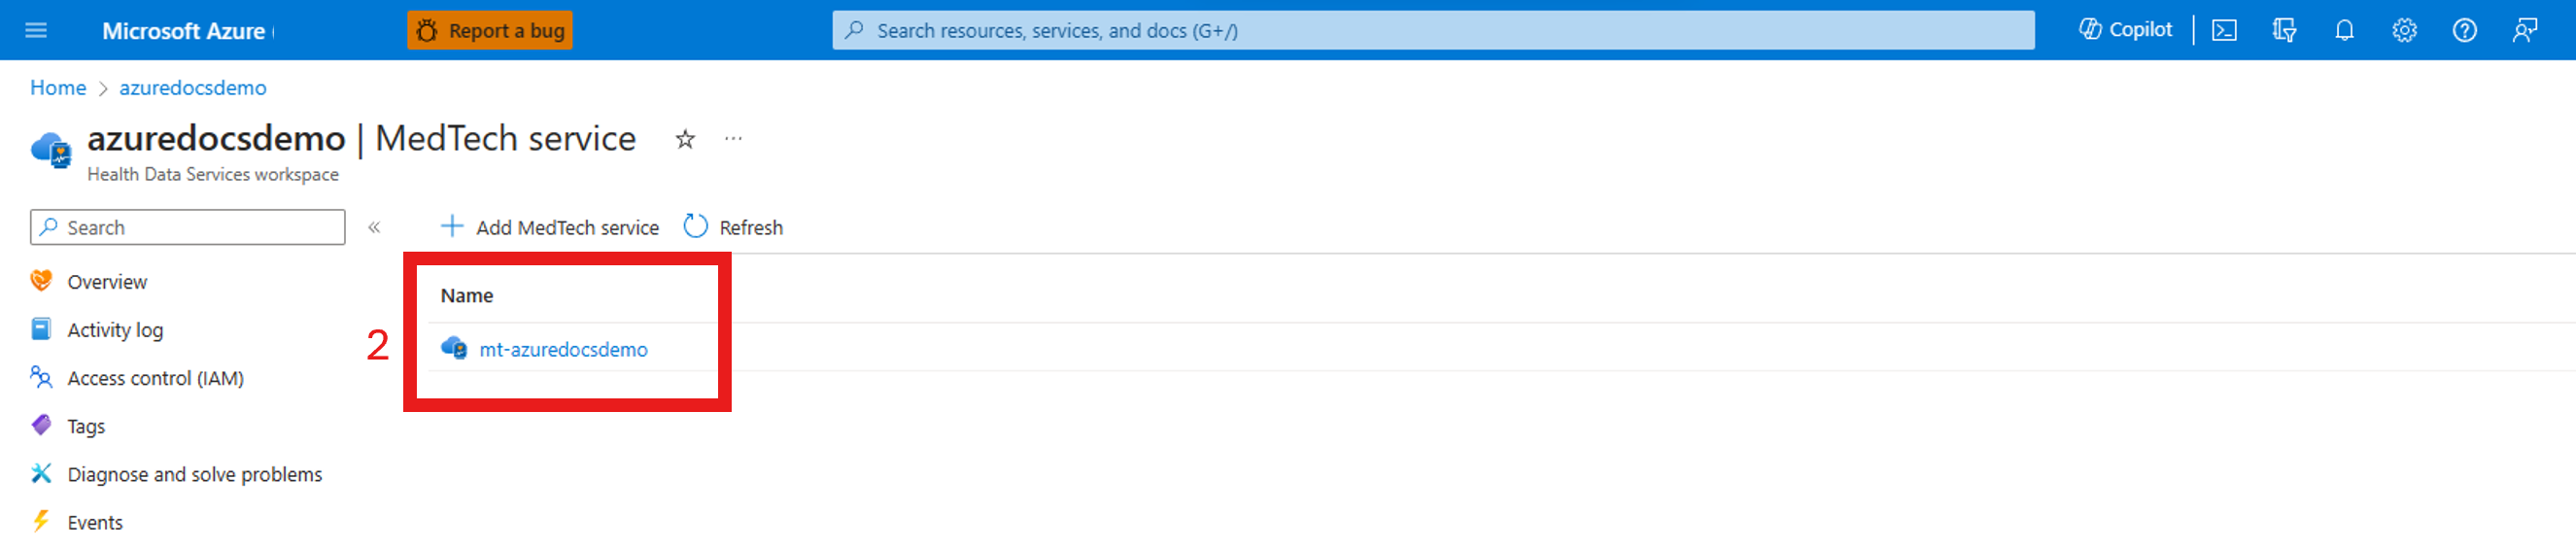
Task: Go to the Home breadcrumb link
Action: click(x=58, y=88)
